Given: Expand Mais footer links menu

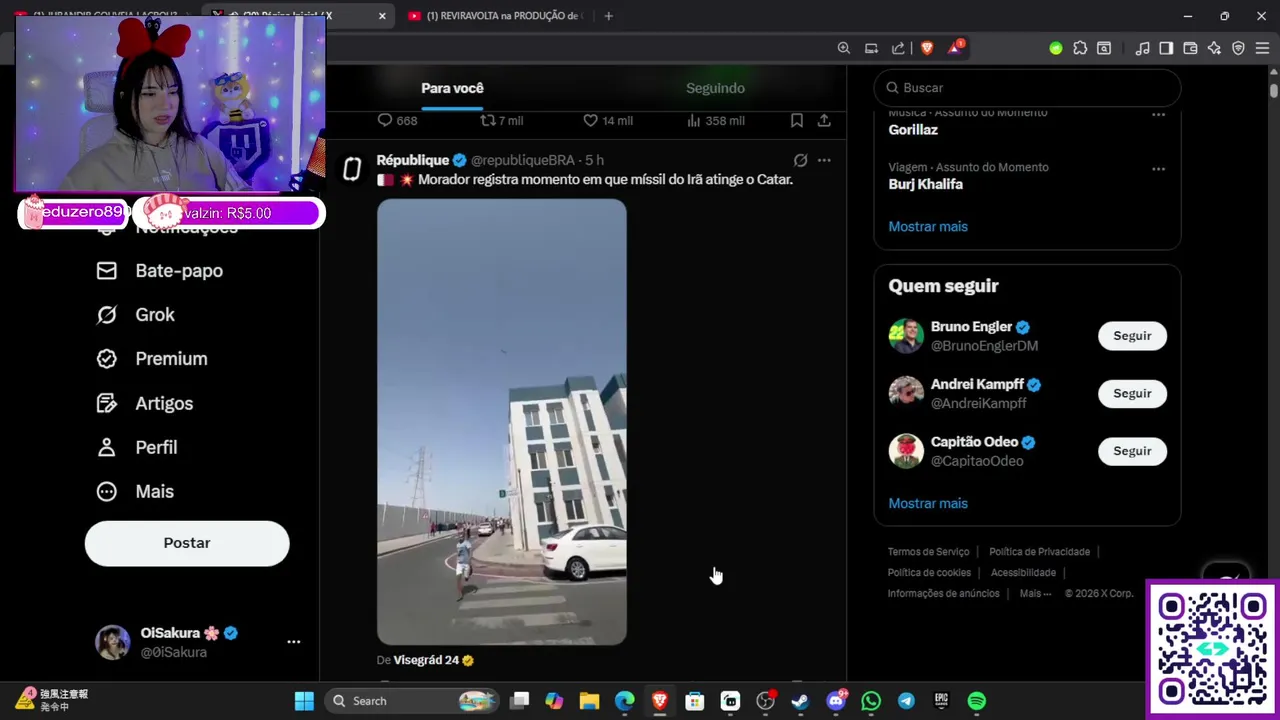Looking at the screenshot, I should pyautogui.click(x=1035, y=593).
